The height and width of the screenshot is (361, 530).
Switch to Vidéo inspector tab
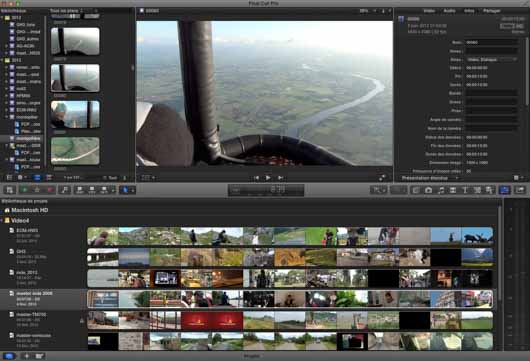[x=429, y=11]
